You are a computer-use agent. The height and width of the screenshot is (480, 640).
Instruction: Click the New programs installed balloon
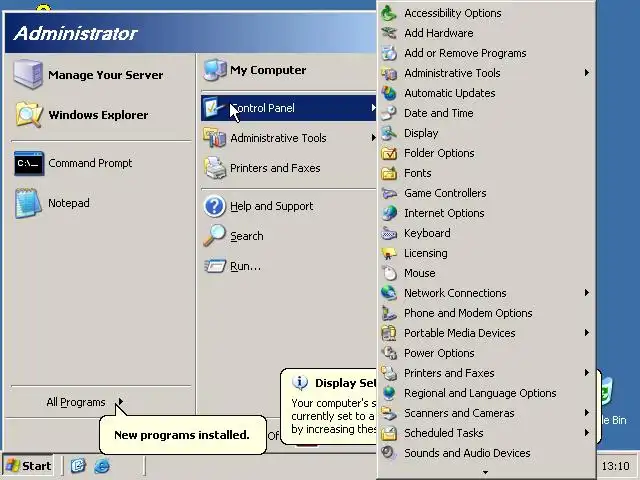pyautogui.click(x=182, y=435)
